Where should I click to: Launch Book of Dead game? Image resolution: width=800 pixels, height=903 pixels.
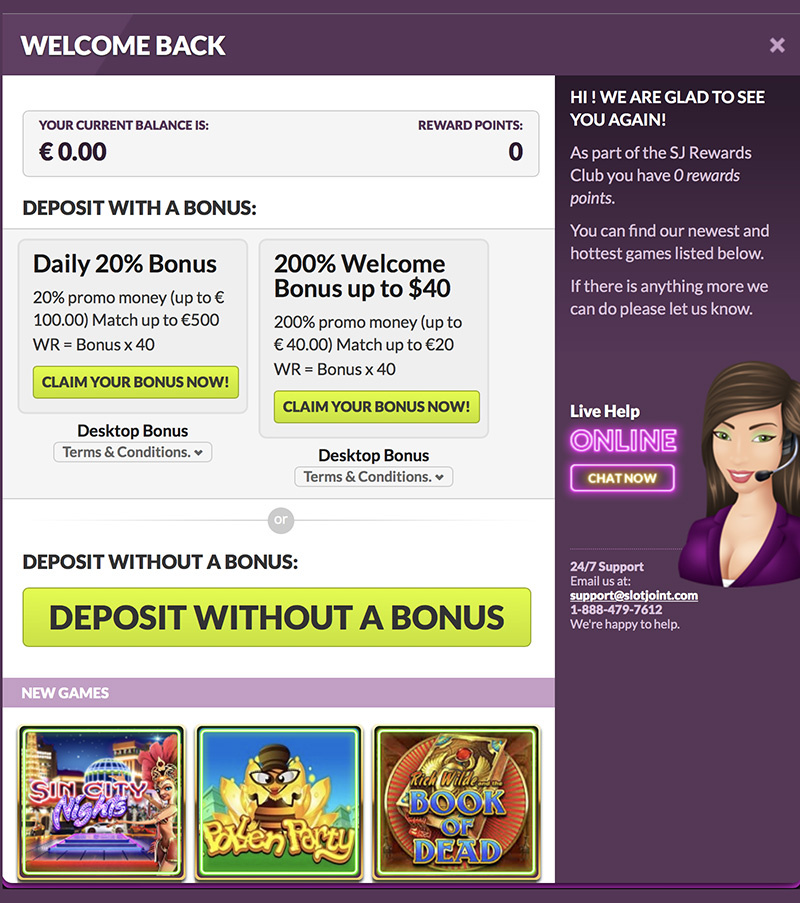[456, 803]
